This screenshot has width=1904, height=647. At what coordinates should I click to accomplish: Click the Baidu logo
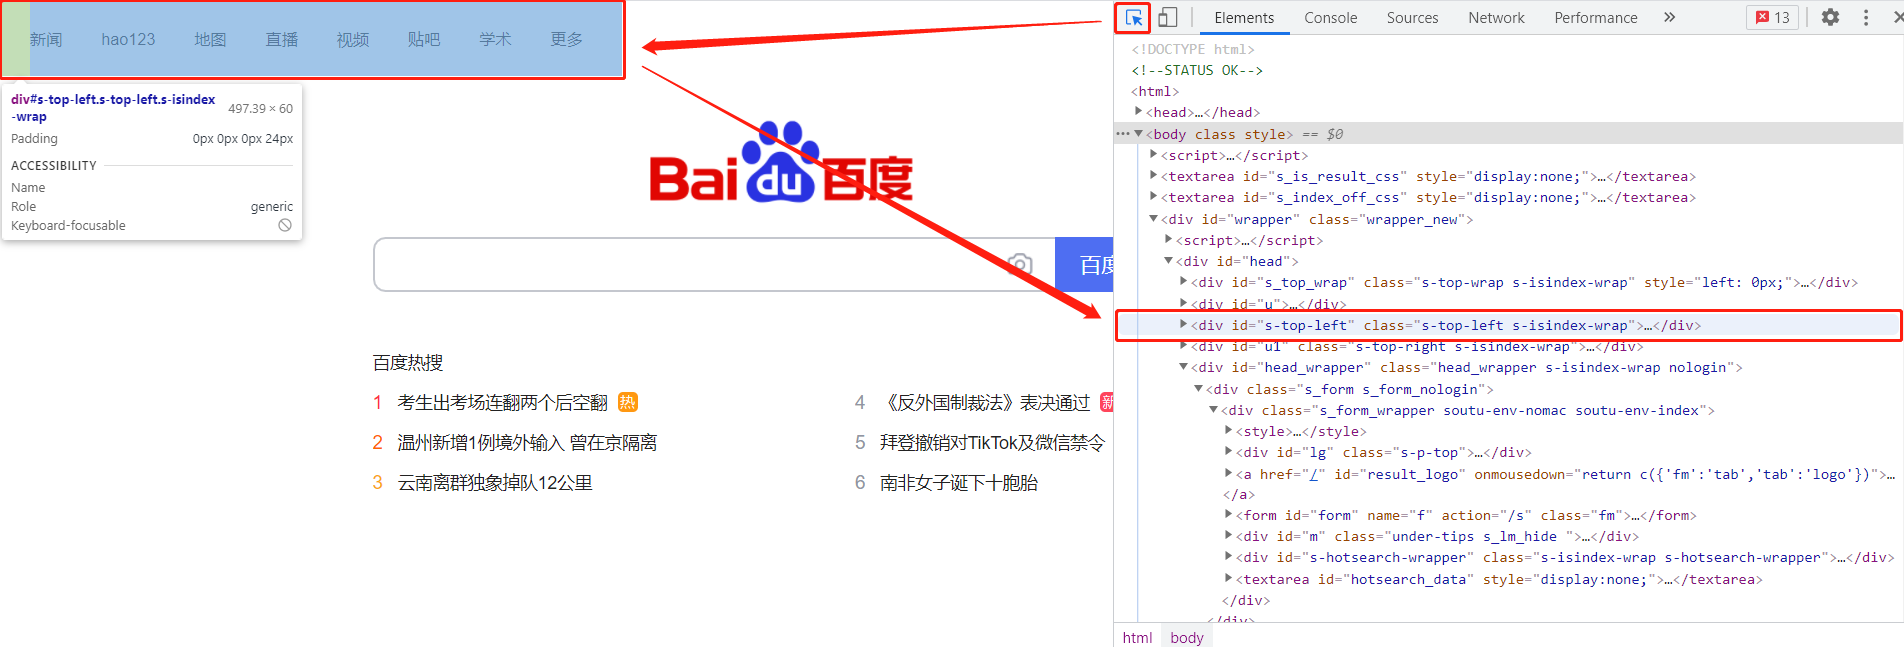[781, 163]
